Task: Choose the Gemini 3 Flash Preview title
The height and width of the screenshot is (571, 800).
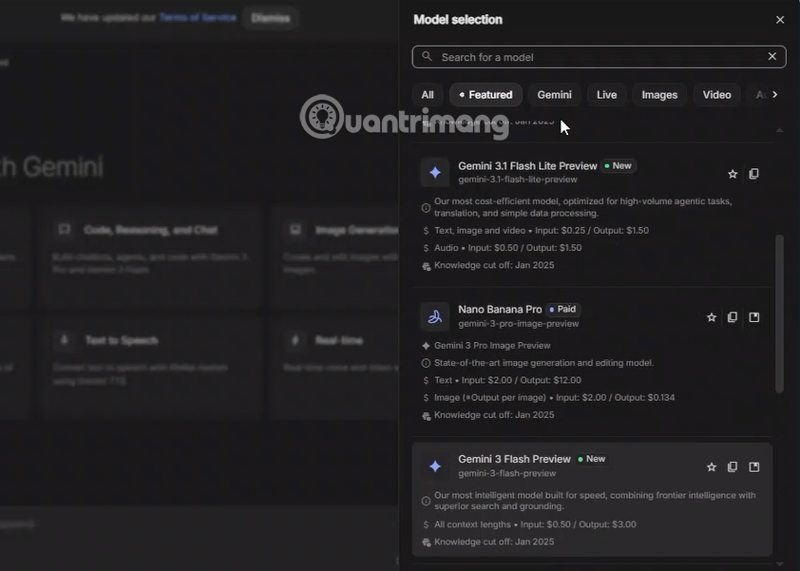Action: point(514,459)
